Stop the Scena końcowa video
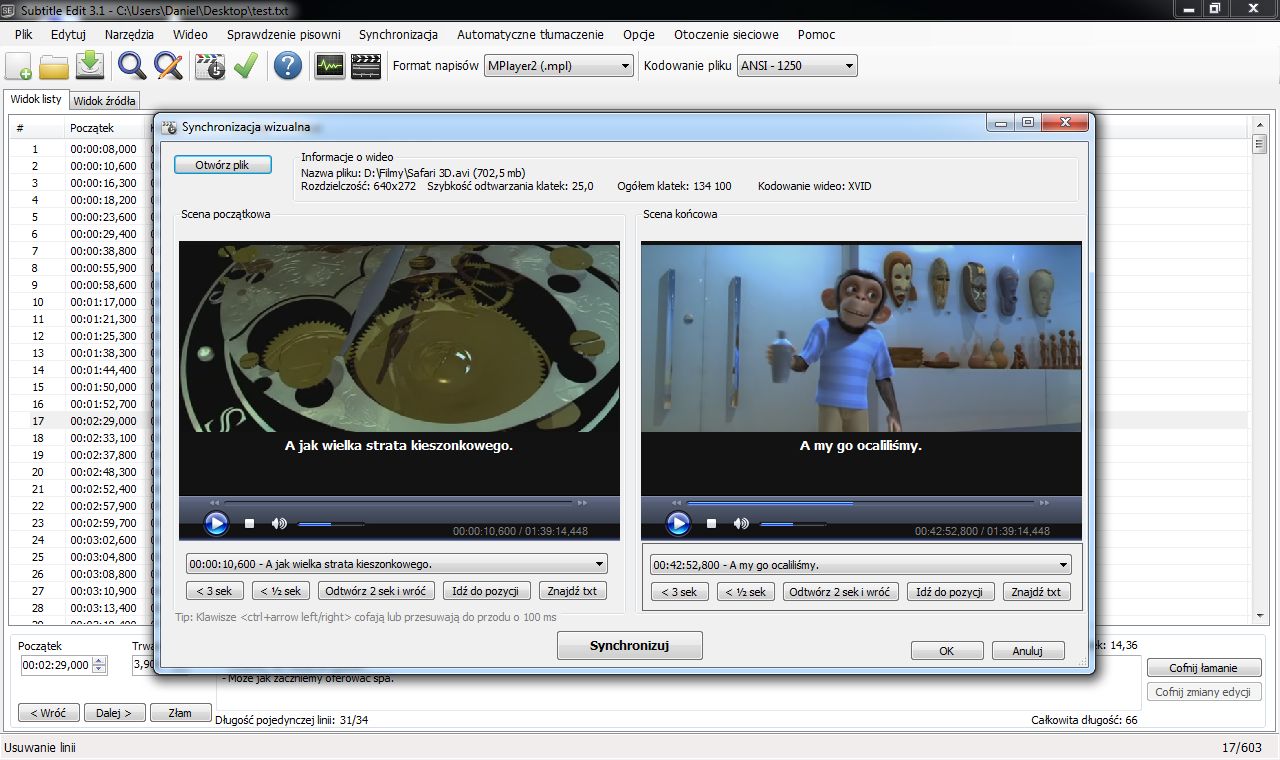 [x=712, y=523]
